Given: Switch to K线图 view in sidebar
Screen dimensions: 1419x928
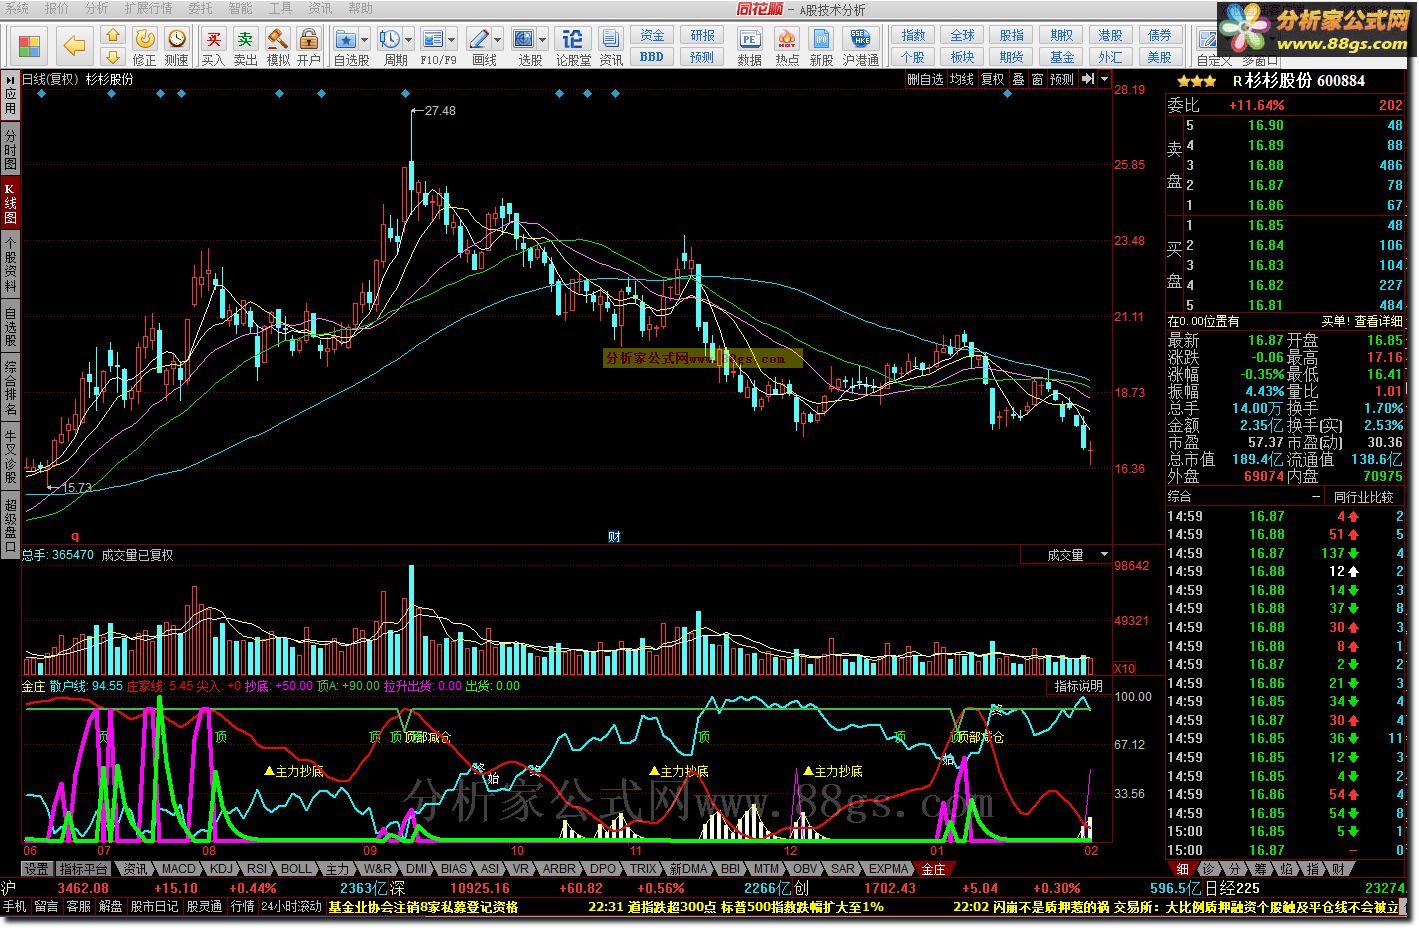Looking at the screenshot, I should tap(10, 203).
